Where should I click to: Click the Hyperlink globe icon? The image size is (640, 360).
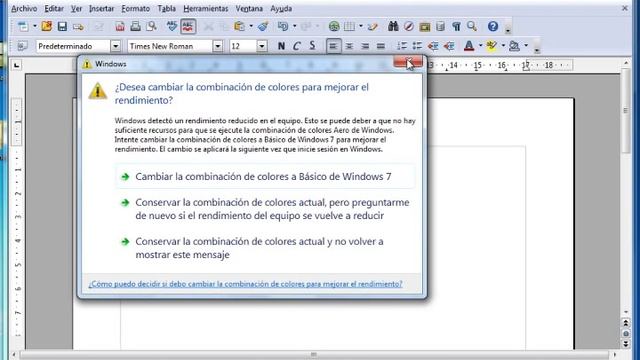(334, 27)
